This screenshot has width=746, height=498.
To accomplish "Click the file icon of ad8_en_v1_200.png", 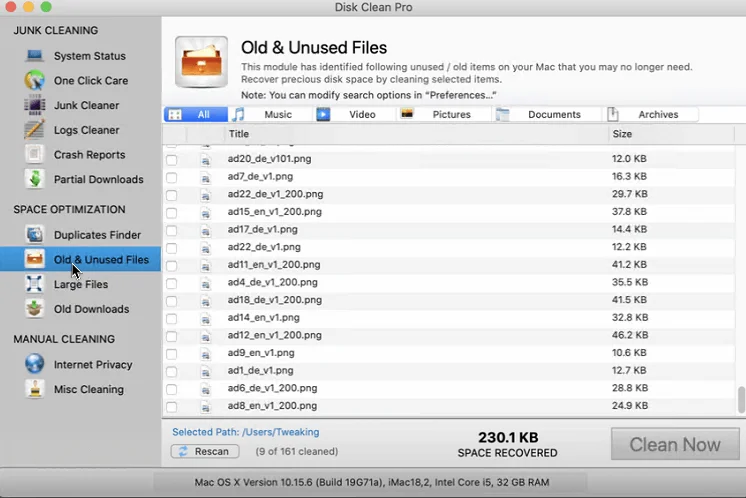I will [206, 407].
